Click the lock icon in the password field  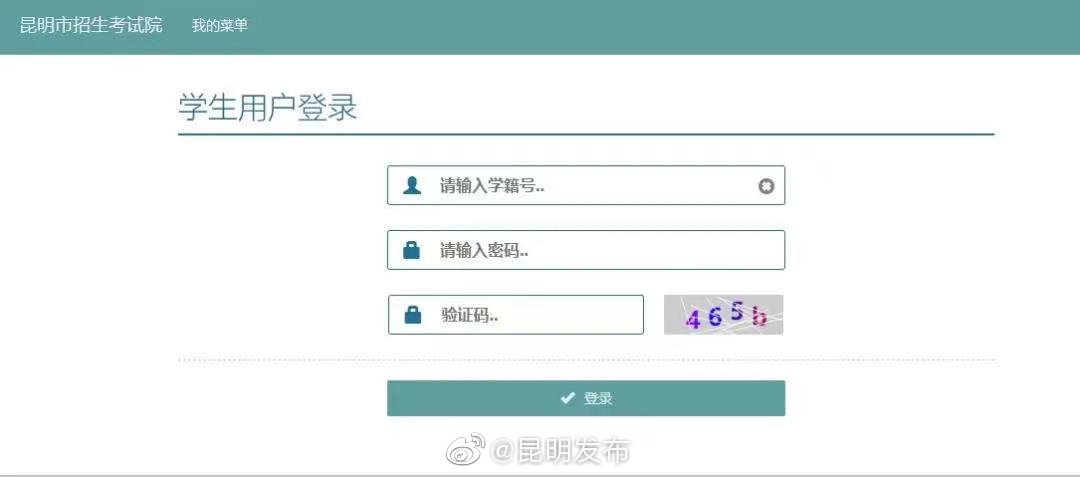412,250
